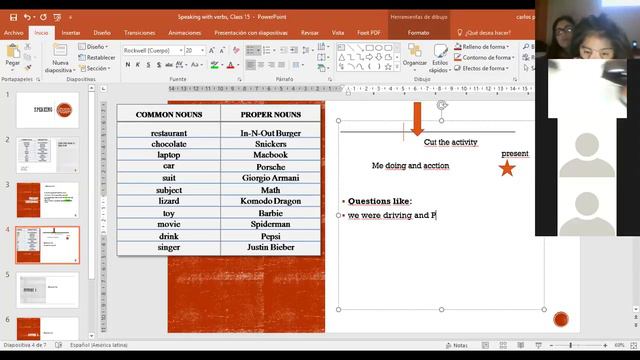Apply the text highlight color swatch
The width and height of the screenshot is (640, 360).
click(214, 65)
